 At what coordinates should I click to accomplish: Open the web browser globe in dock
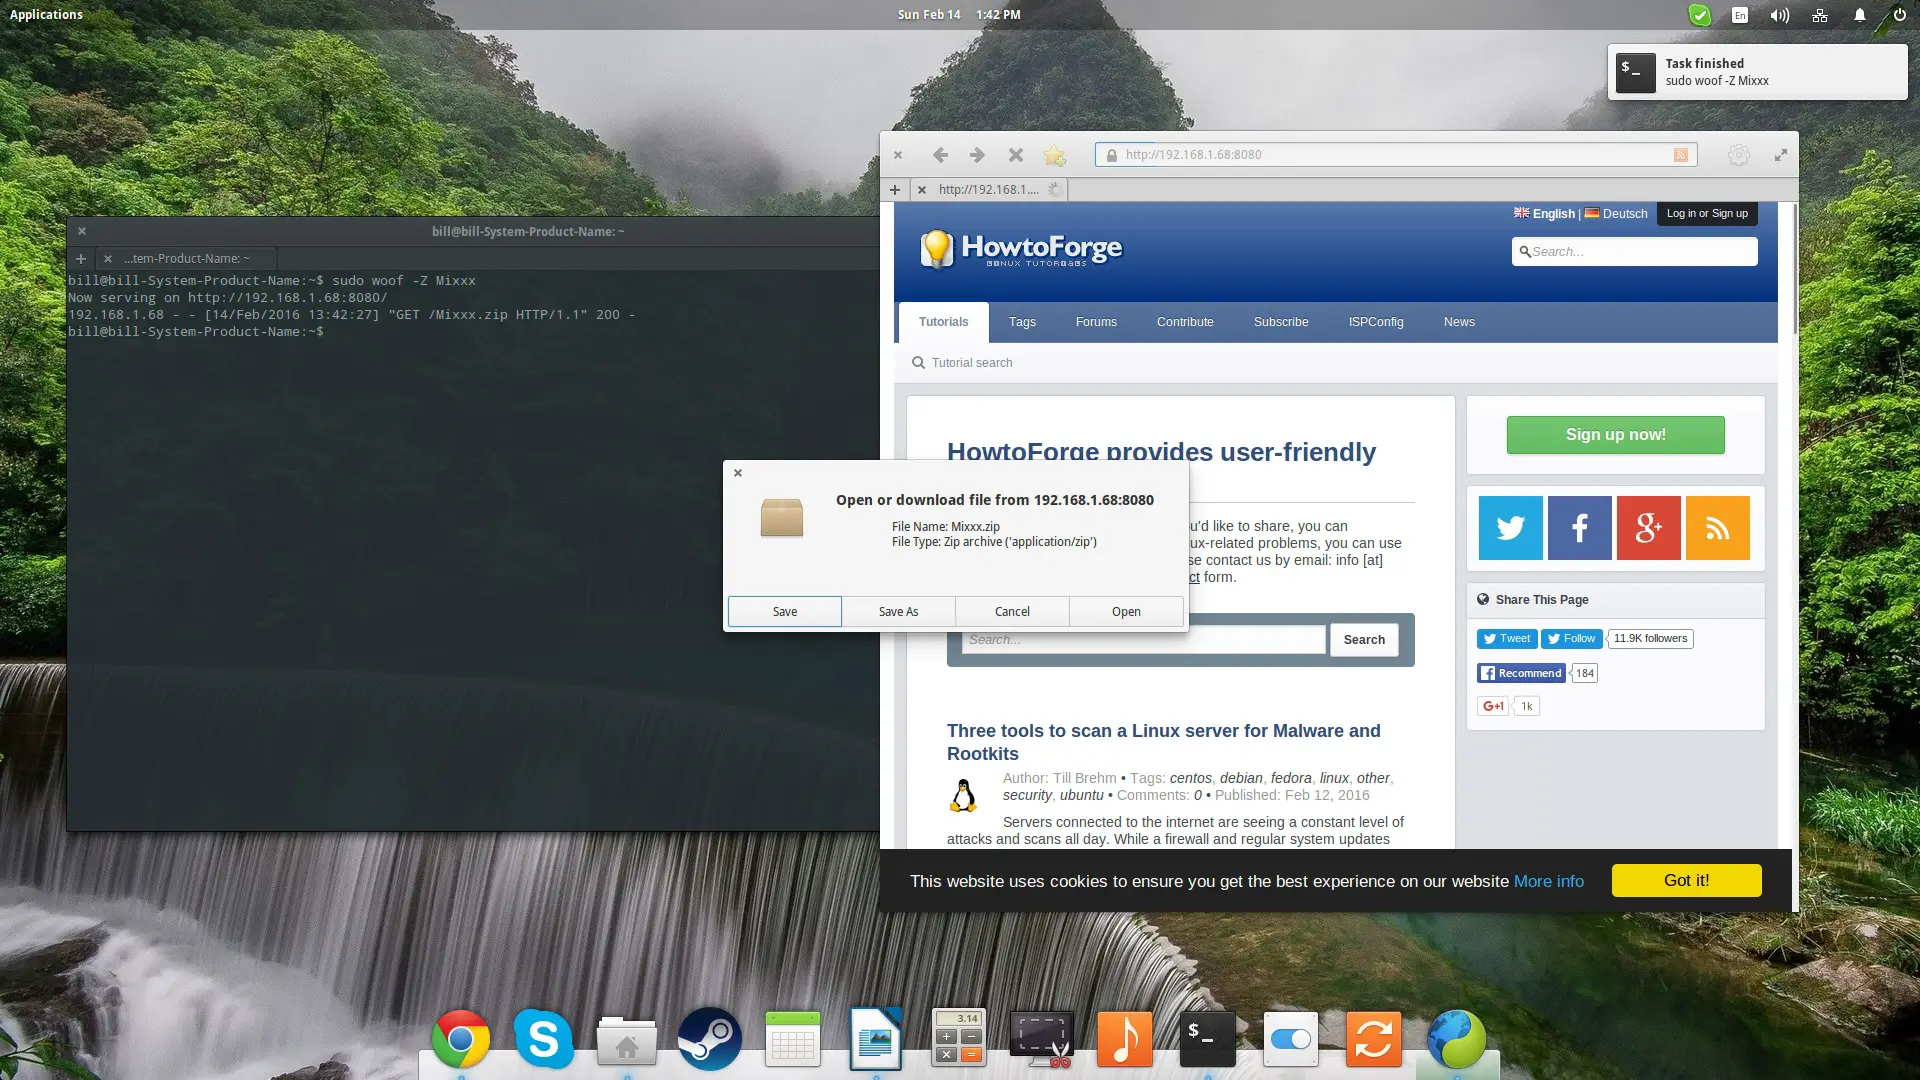coord(1457,1039)
